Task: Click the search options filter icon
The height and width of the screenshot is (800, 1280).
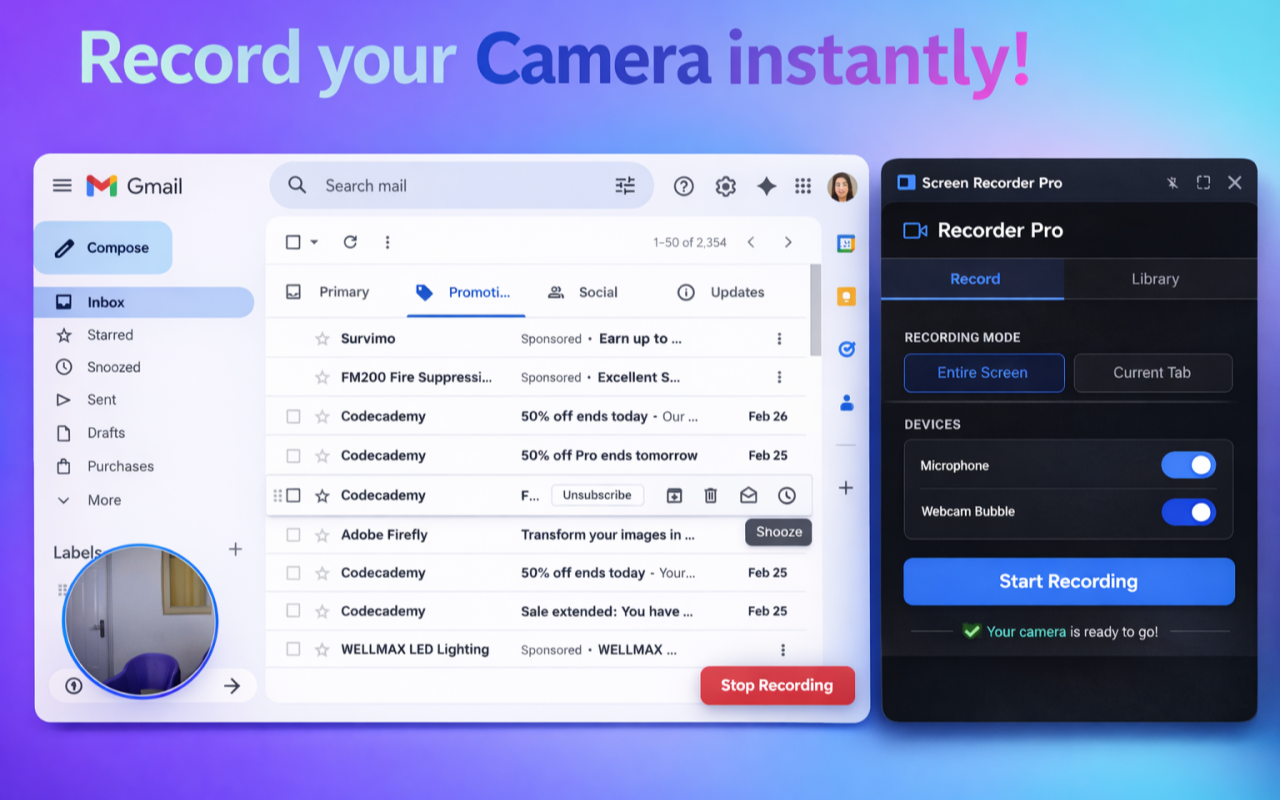Action: (x=625, y=185)
